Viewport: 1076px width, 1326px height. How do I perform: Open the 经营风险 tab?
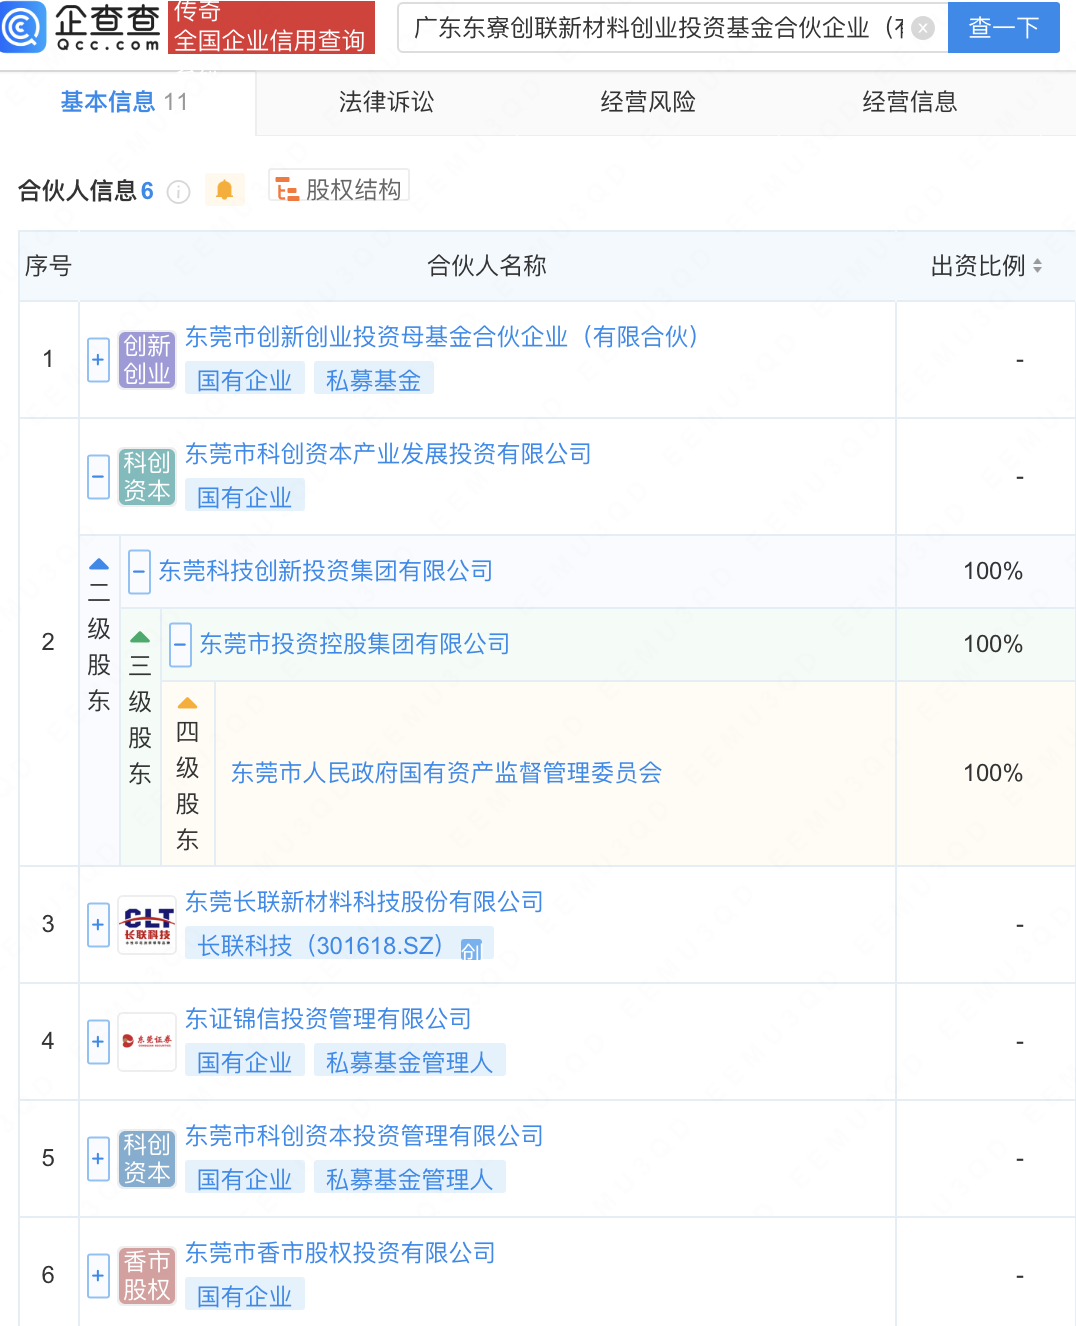pyautogui.click(x=647, y=102)
